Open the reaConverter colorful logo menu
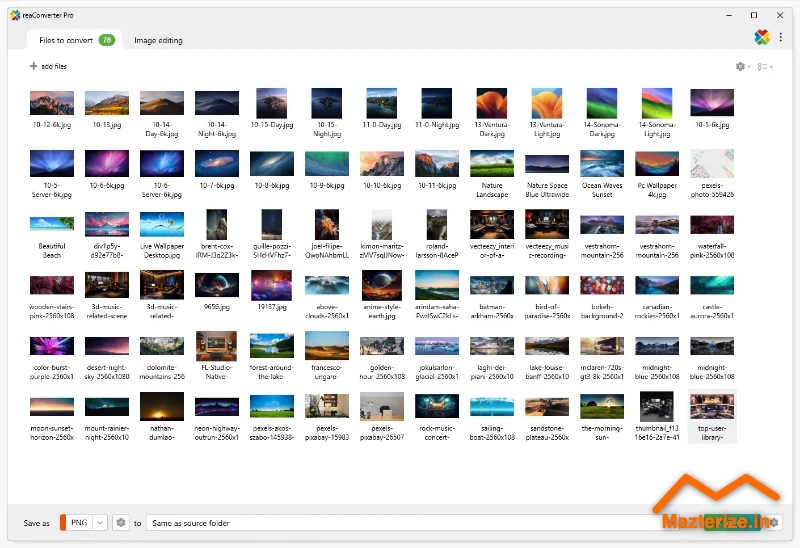 pos(761,37)
